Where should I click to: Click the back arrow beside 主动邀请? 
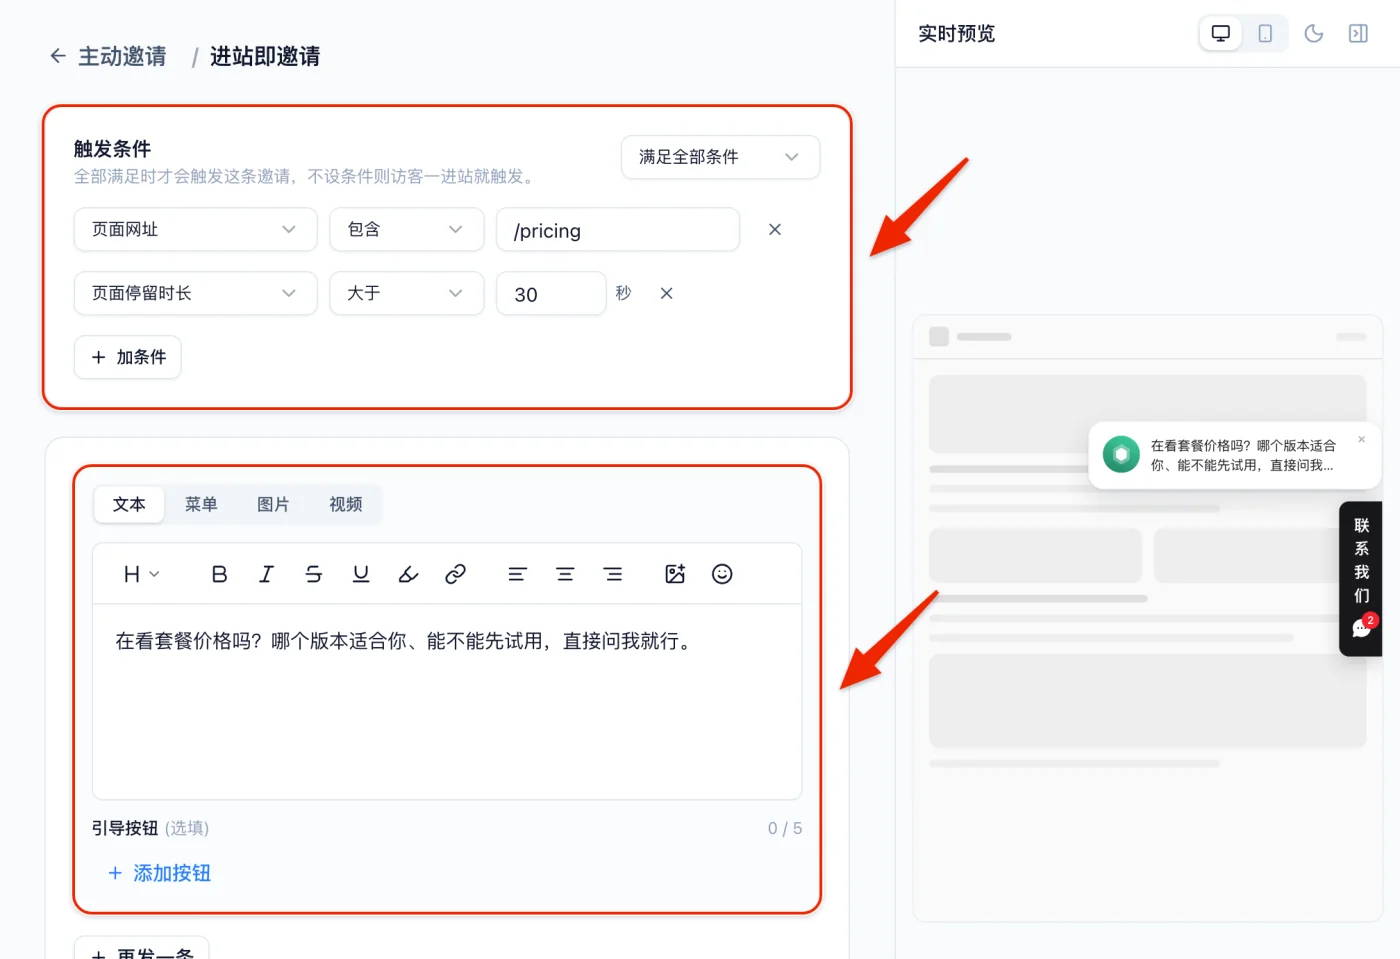click(x=58, y=56)
